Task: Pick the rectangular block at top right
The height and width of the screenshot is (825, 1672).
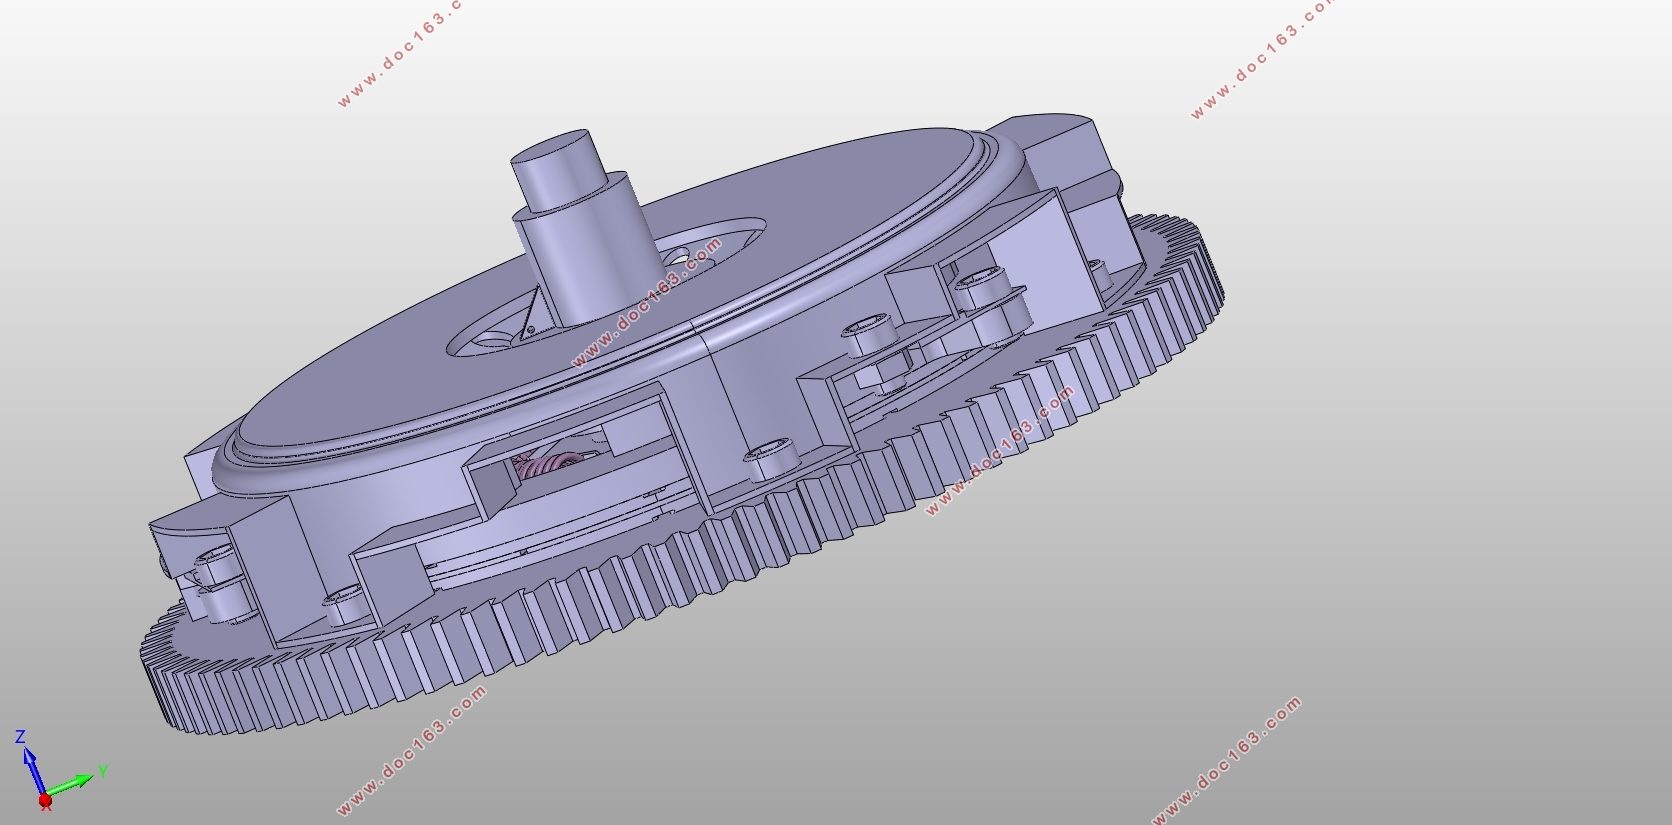Action: 1060,150
